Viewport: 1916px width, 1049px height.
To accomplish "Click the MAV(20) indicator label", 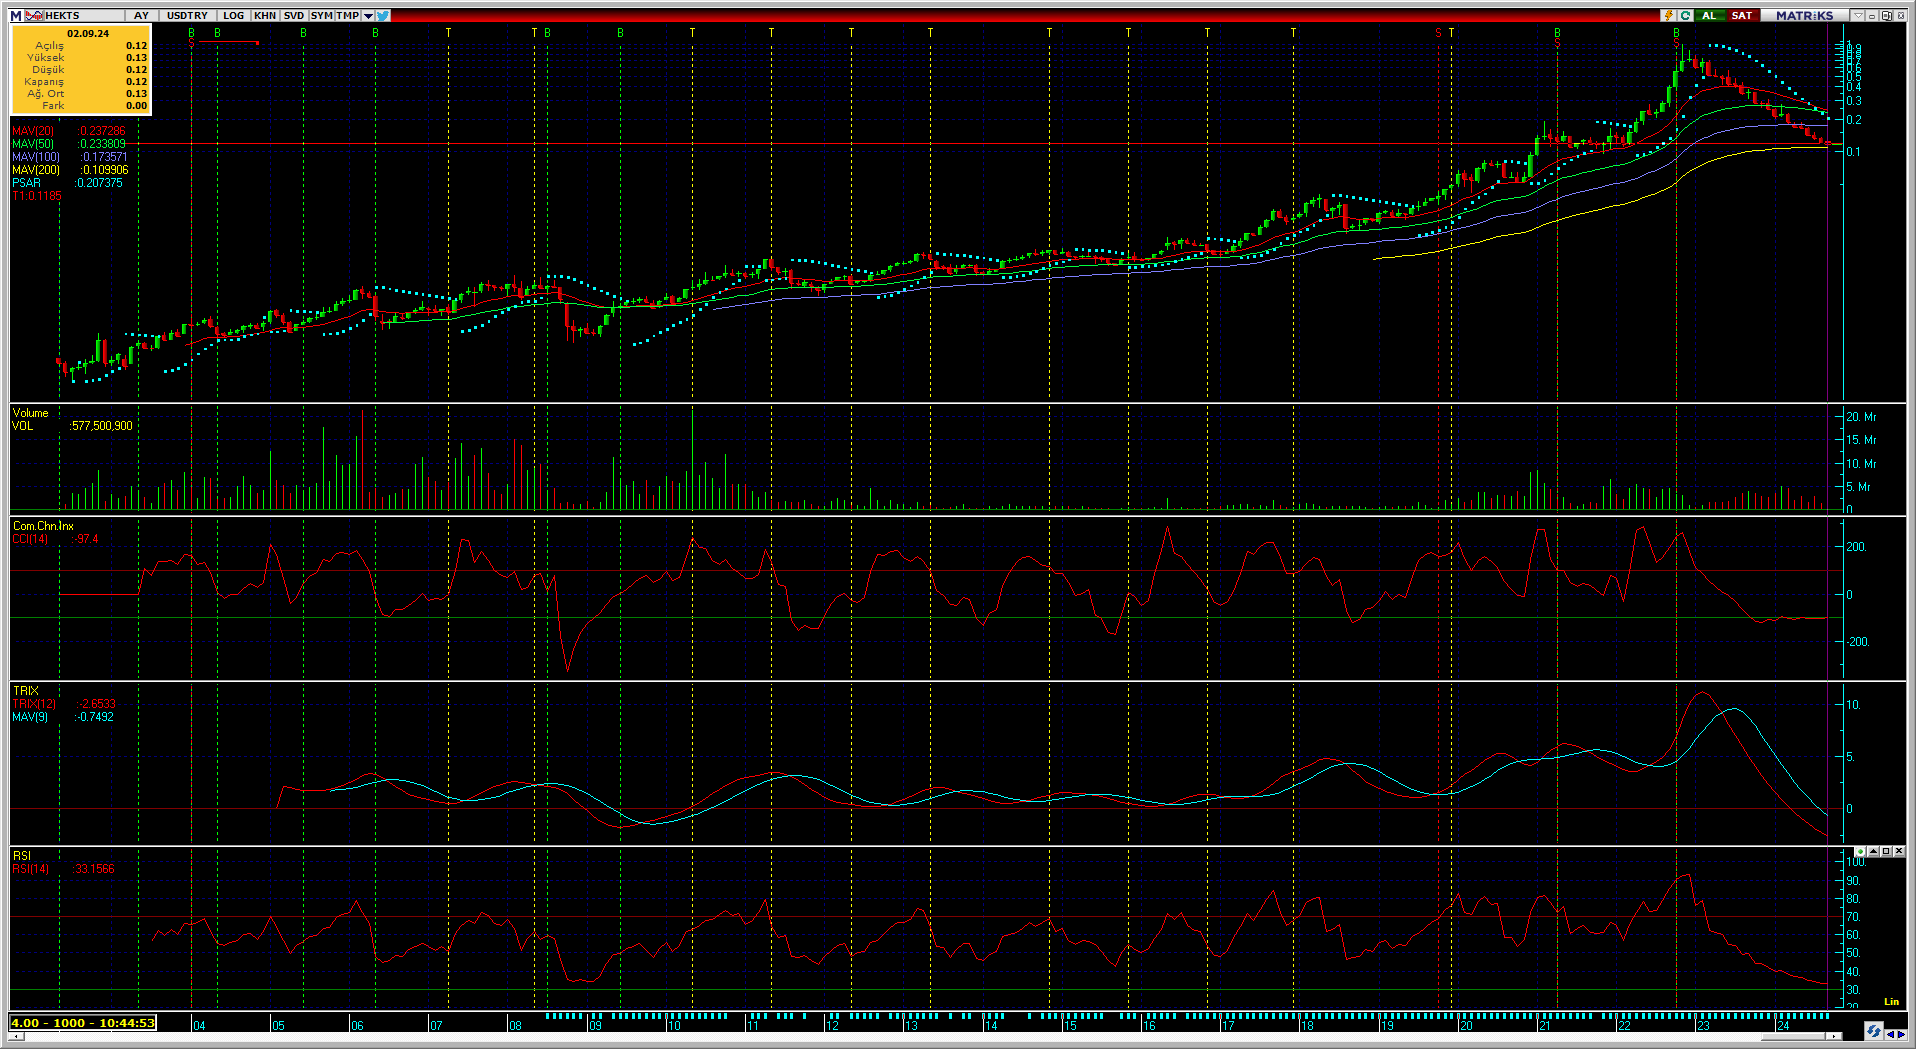I will [33, 131].
